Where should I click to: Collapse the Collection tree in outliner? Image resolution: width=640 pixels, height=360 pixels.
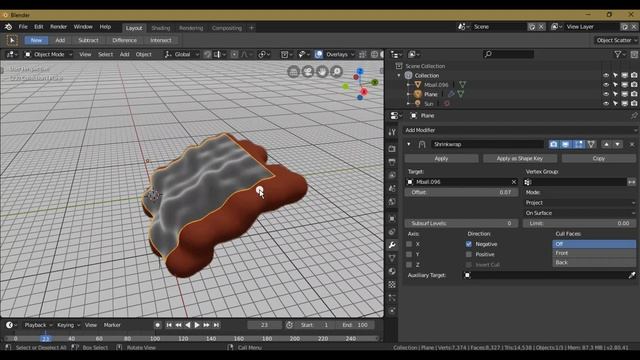click(399, 76)
